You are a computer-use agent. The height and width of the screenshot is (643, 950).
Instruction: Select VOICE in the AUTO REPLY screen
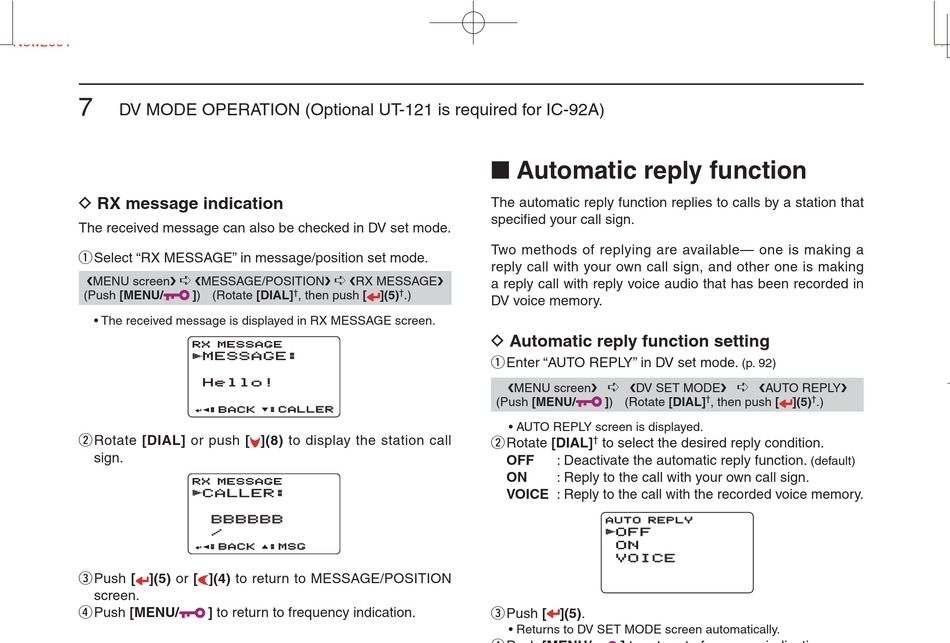(645, 558)
